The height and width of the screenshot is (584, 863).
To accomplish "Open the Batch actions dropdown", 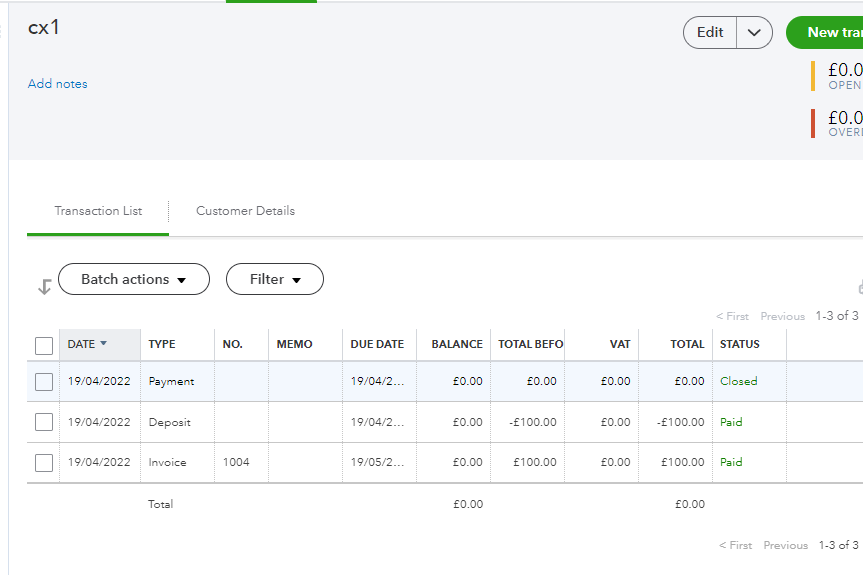I will (x=134, y=280).
